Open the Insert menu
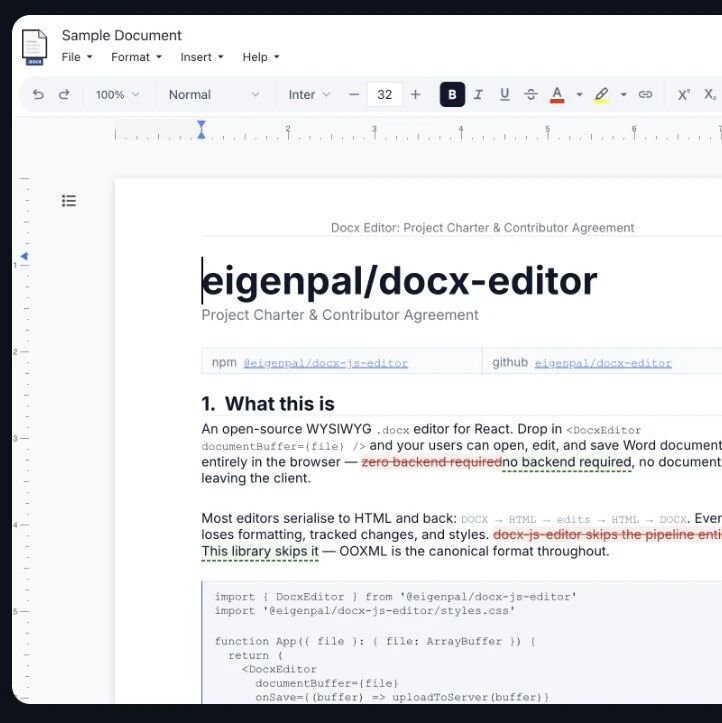 [x=202, y=57]
